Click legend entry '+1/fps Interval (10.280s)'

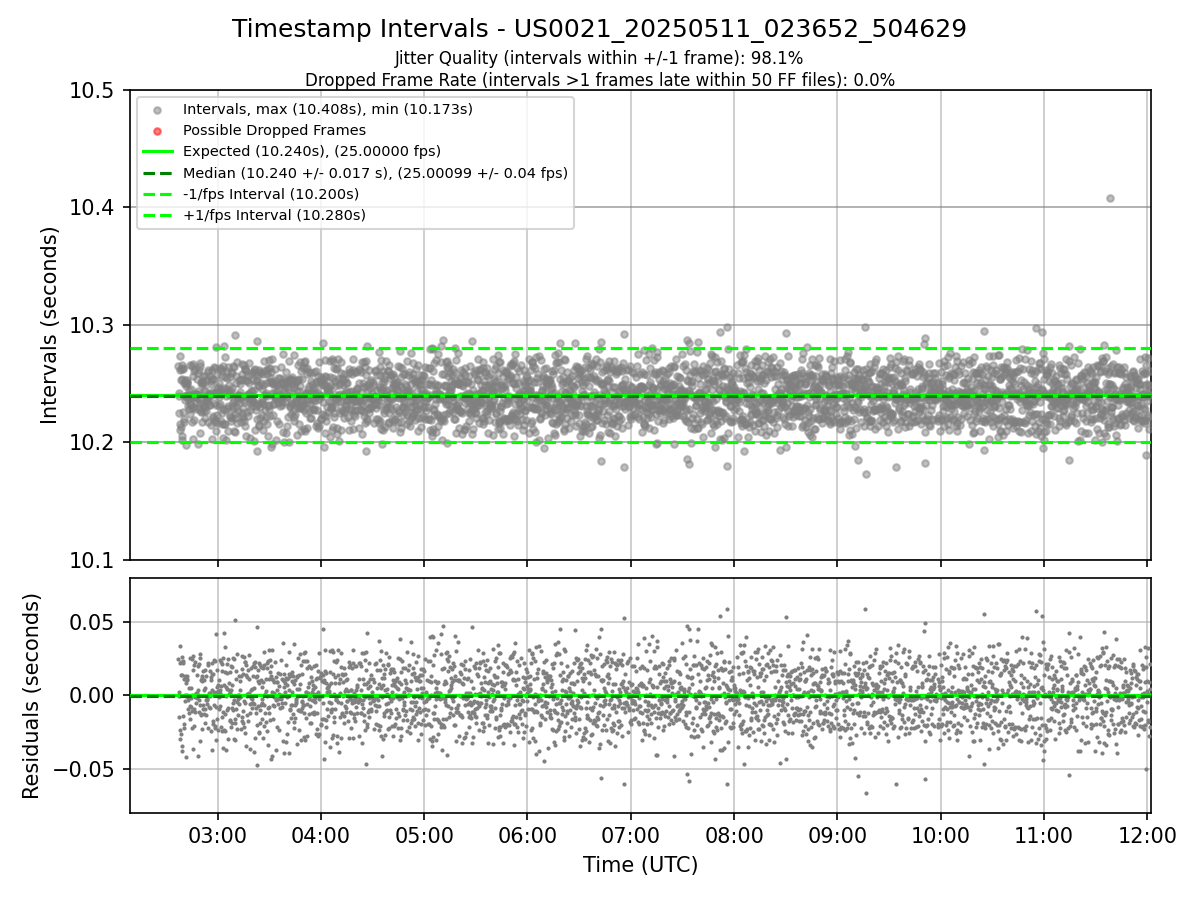pyautogui.click(x=274, y=215)
